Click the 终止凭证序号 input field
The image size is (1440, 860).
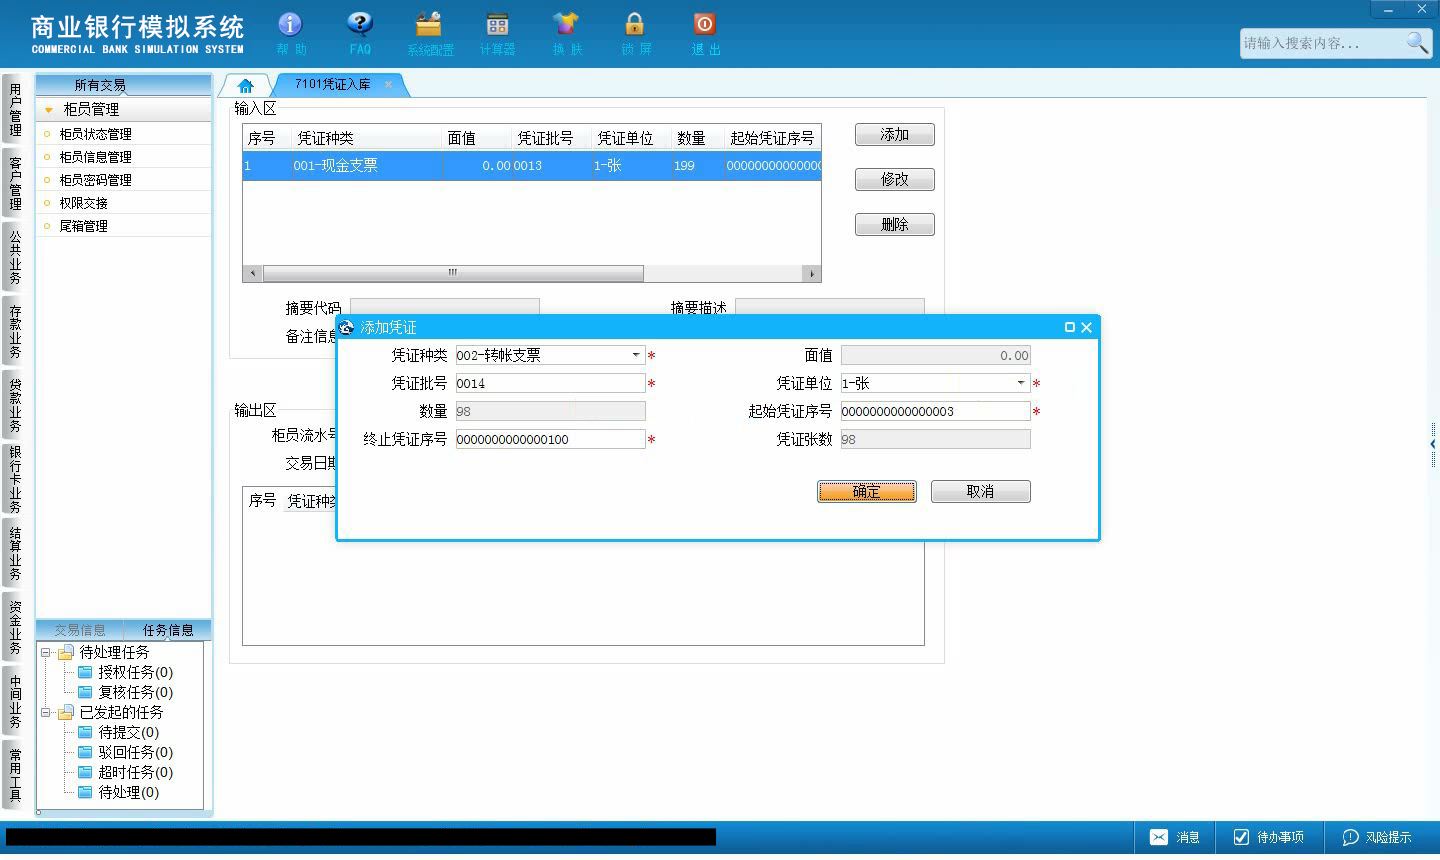pos(551,439)
